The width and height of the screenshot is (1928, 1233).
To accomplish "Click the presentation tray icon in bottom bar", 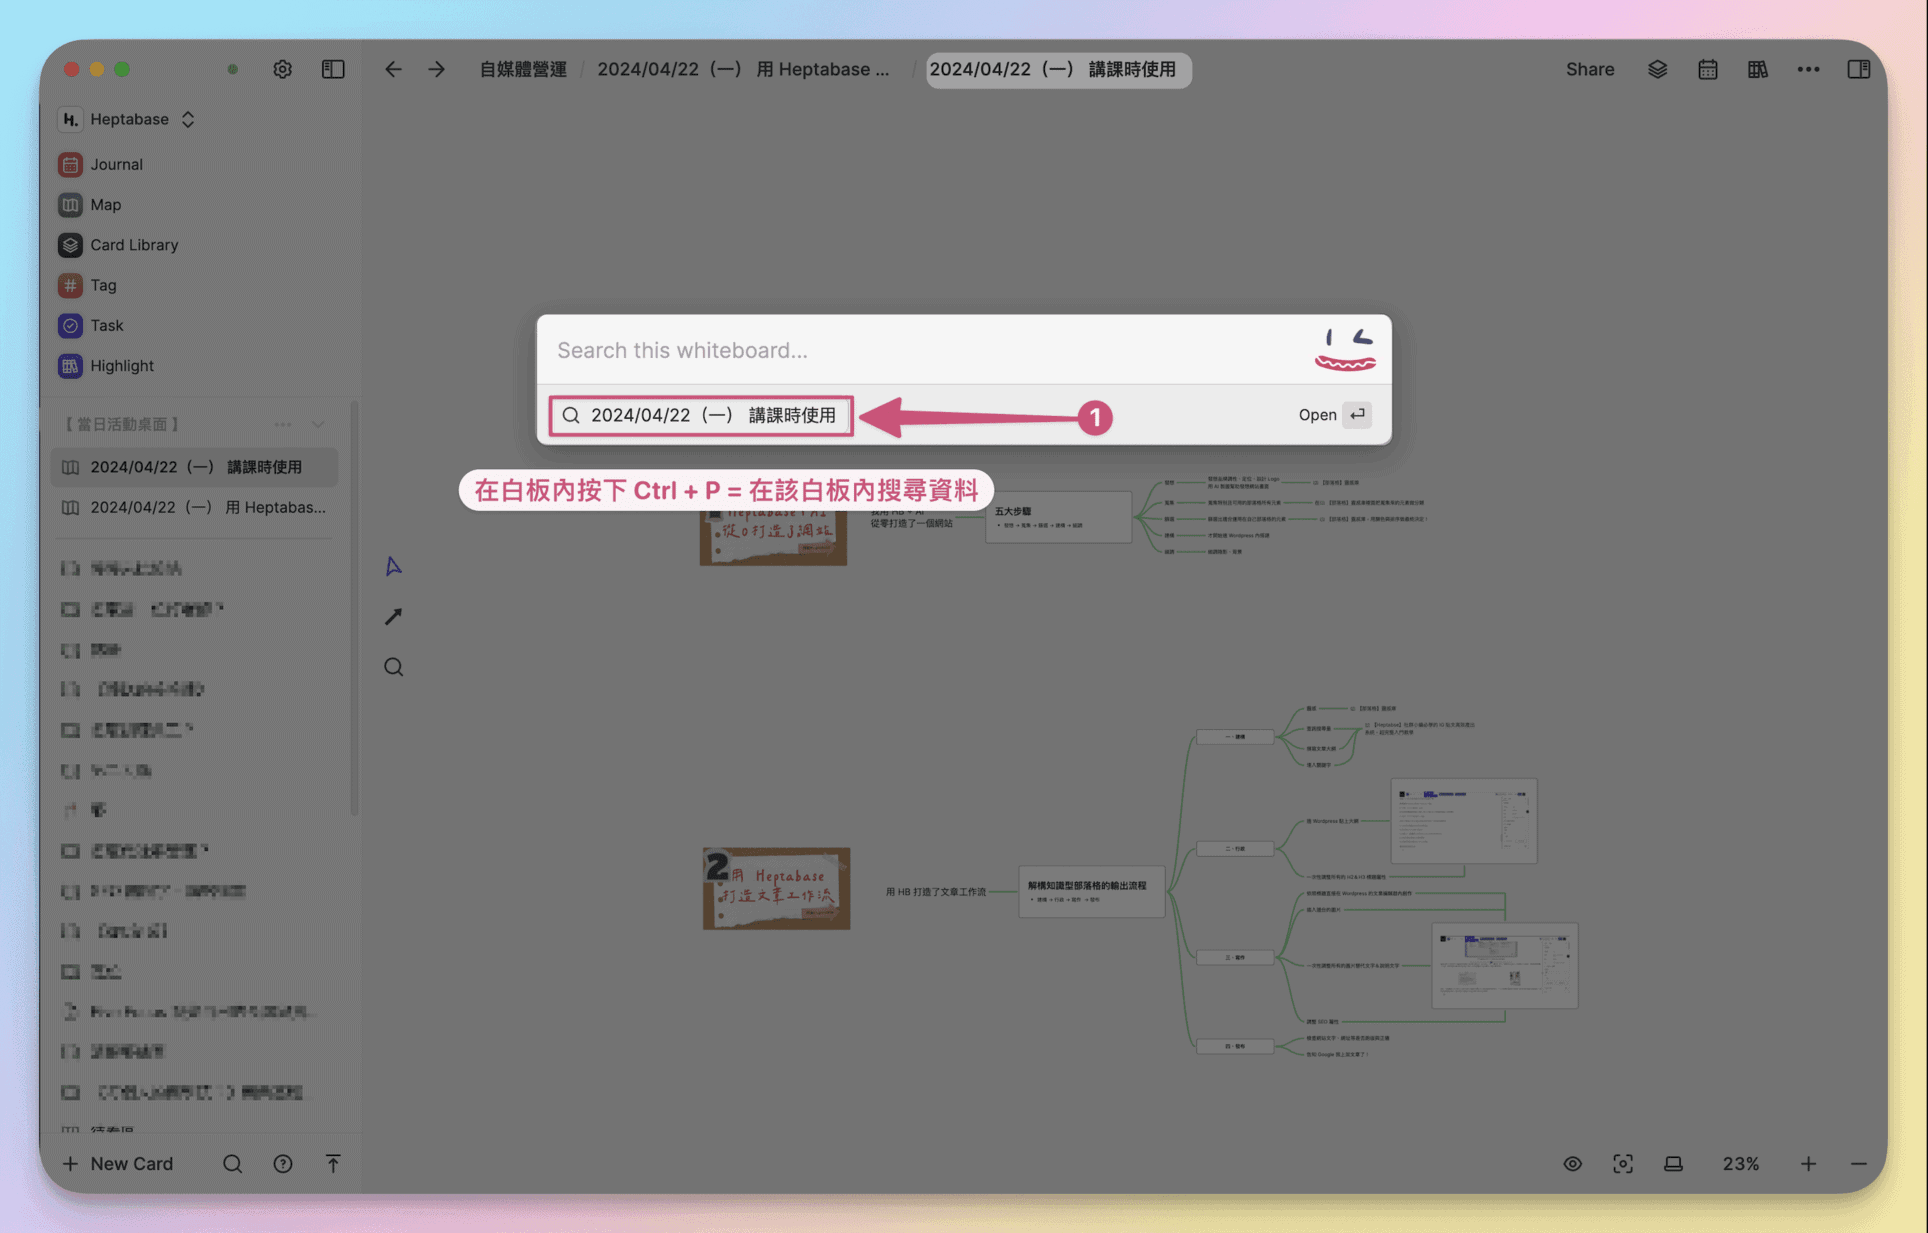I will point(1673,1163).
